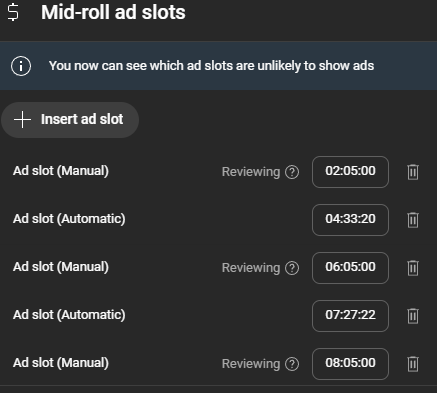
Task: Open Reviewing help icon for 02:05:00 slot
Action: [x=292, y=172]
